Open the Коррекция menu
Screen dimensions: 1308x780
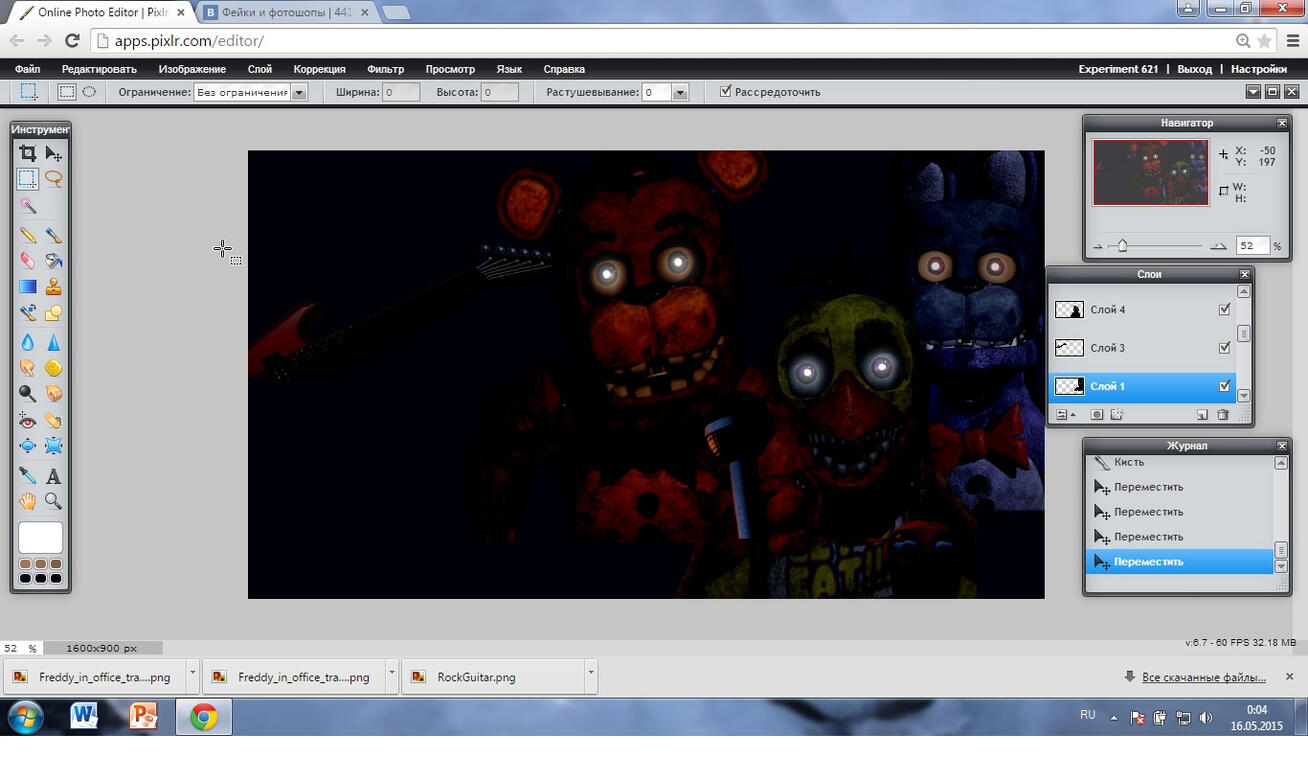319,69
